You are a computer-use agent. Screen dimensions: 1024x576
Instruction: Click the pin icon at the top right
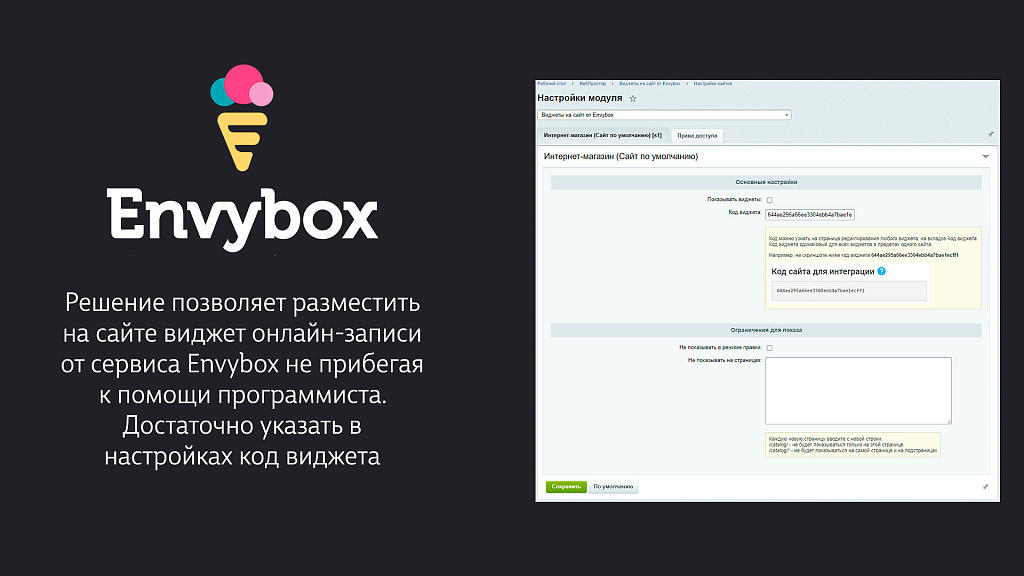click(x=991, y=133)
